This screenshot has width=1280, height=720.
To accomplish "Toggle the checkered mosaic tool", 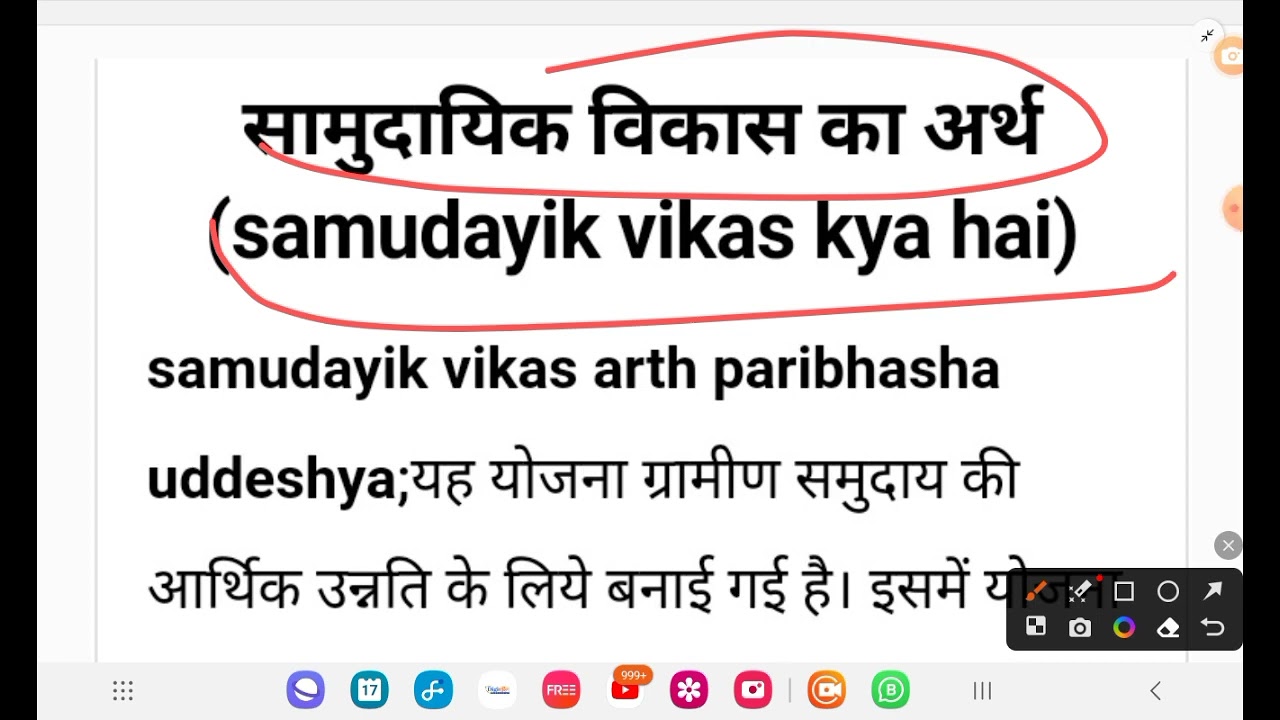I will [1036, 627].
